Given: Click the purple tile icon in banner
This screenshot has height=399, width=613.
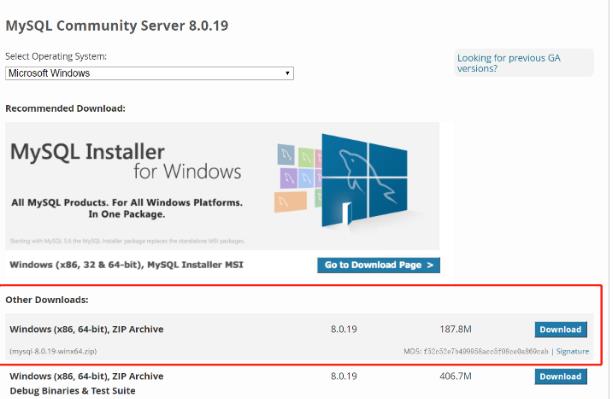Looking at the screenshot, I should point(288,178).
